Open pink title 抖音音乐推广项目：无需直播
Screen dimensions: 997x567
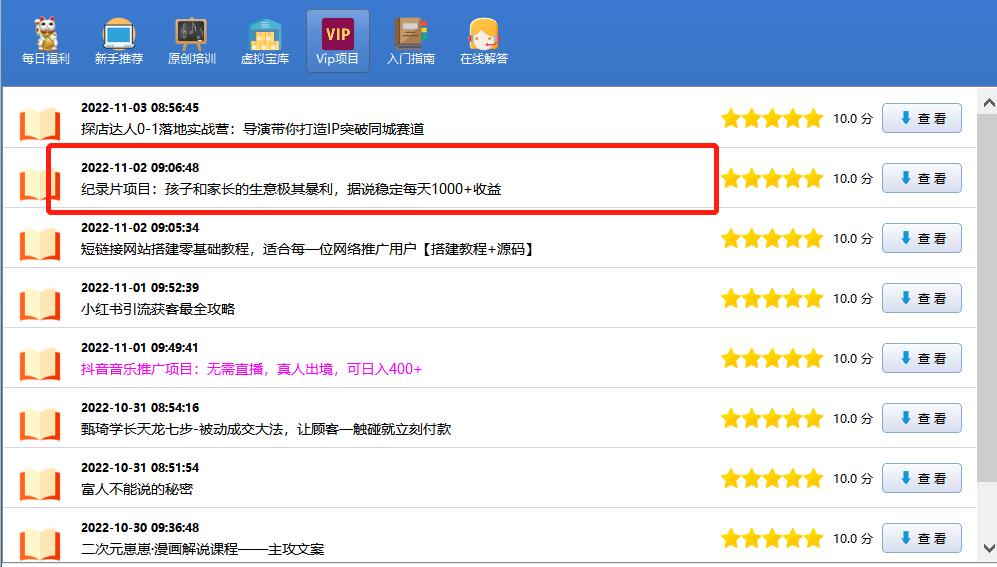click(x=251, y=369)
